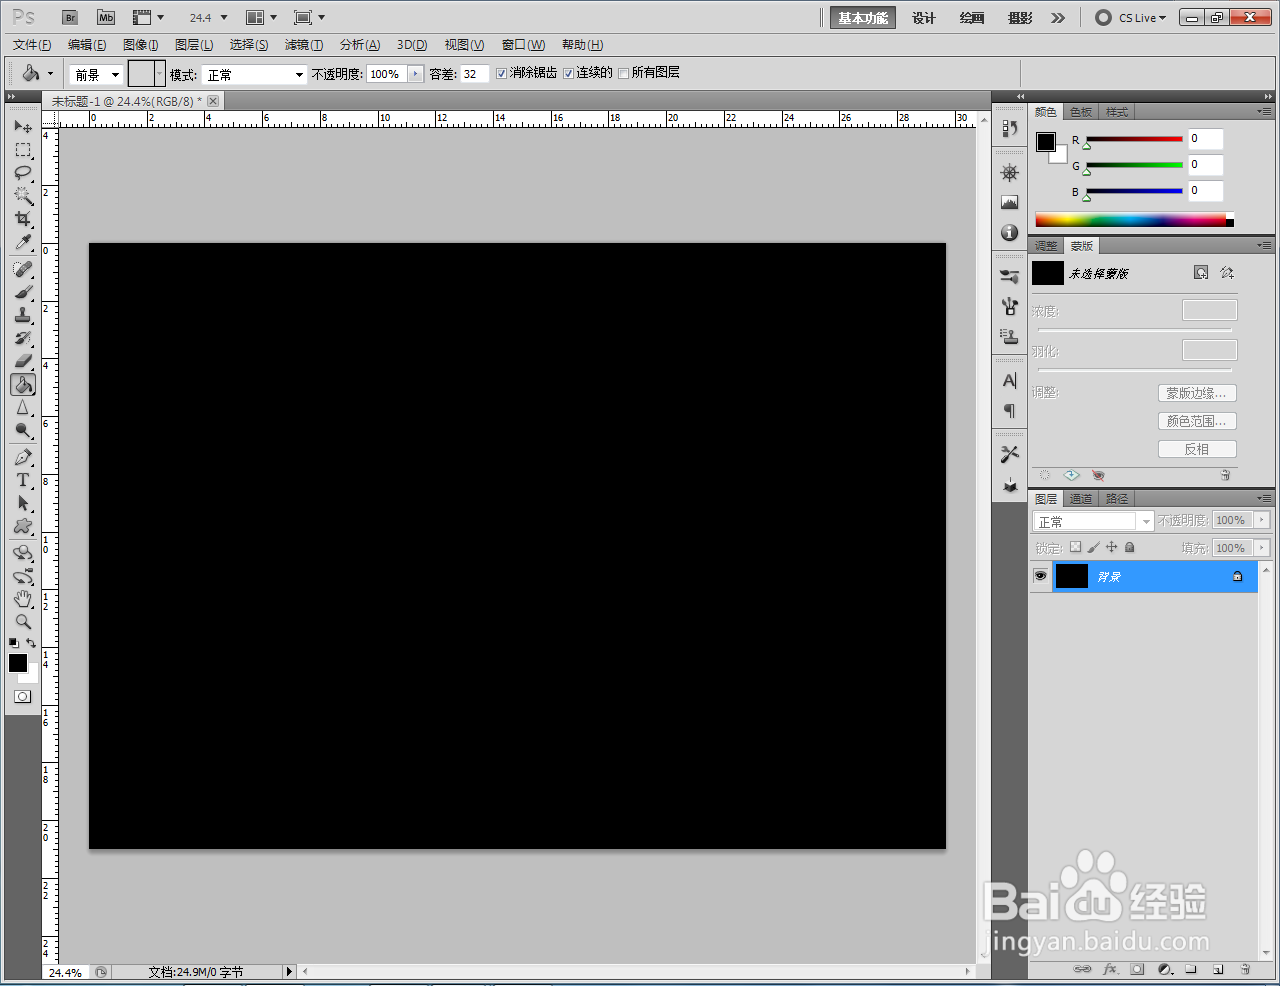1280x986 pixels.
Task: Enable the all layers (所有图层) checkbox
Action: [x=624, y=73]
